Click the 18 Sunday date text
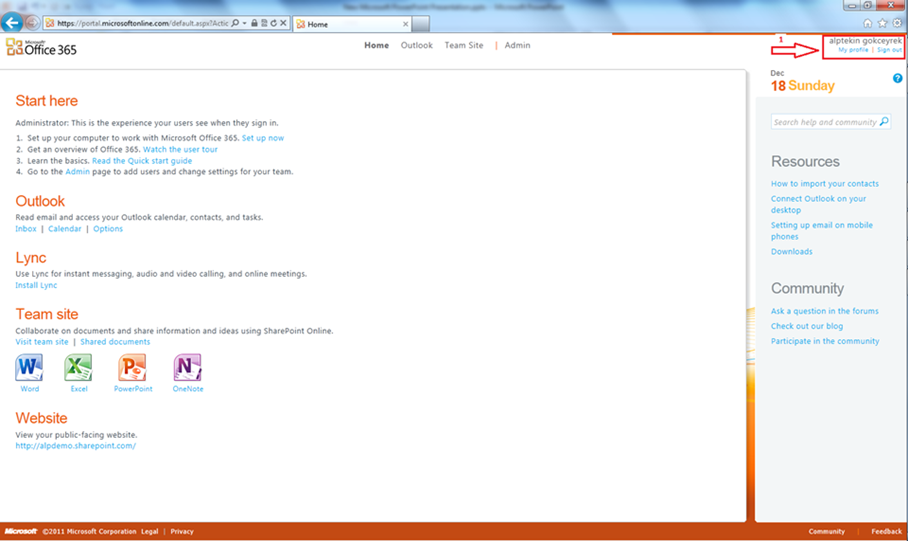This screenshot has width=908, height=541. 803,86
